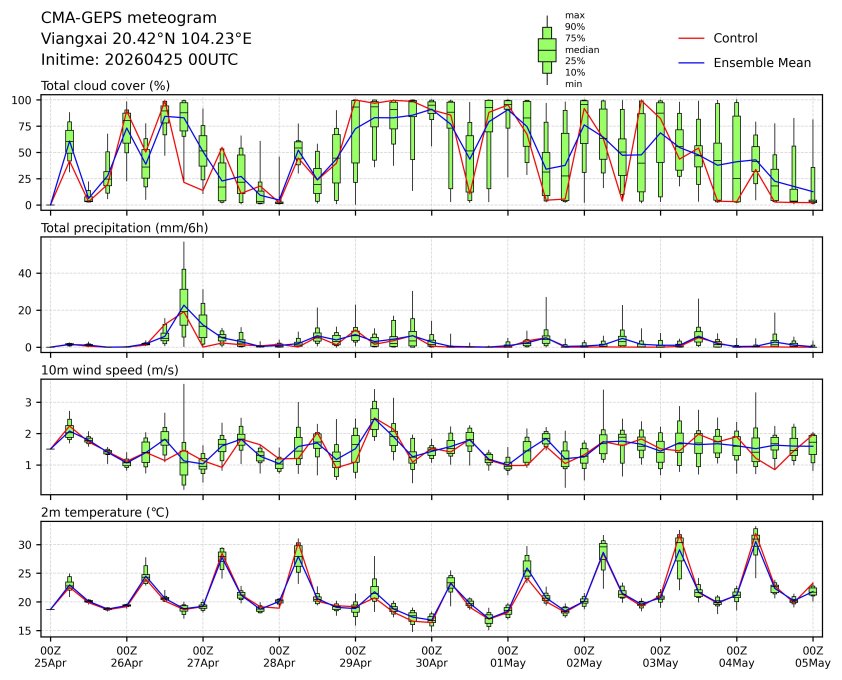
Task: Click the box plot legend icon
Action: coord(547,49)
